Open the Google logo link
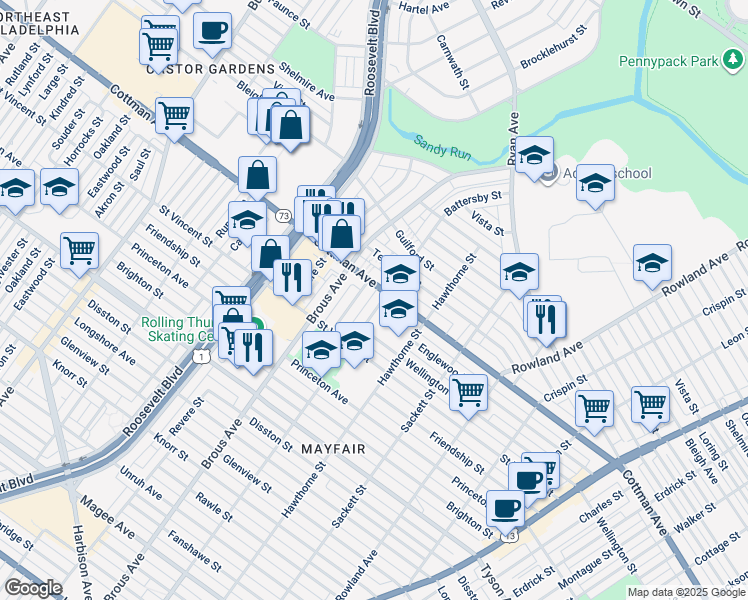 coord(33,589)
